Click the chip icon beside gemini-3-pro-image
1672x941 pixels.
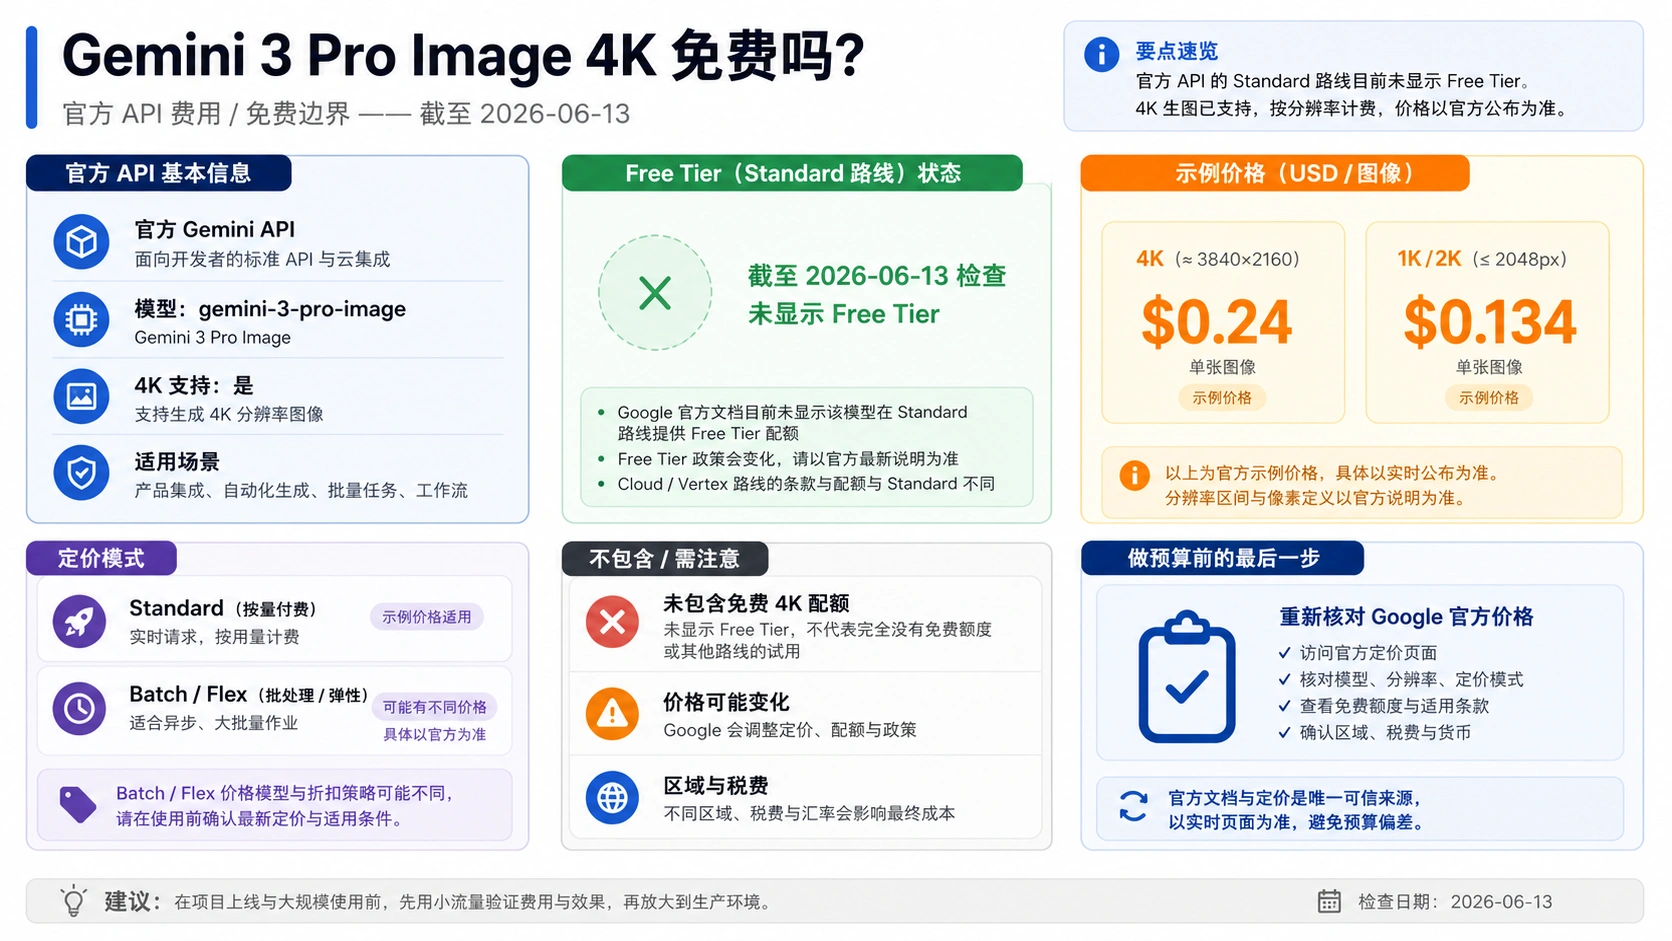[x=81, y=319]
